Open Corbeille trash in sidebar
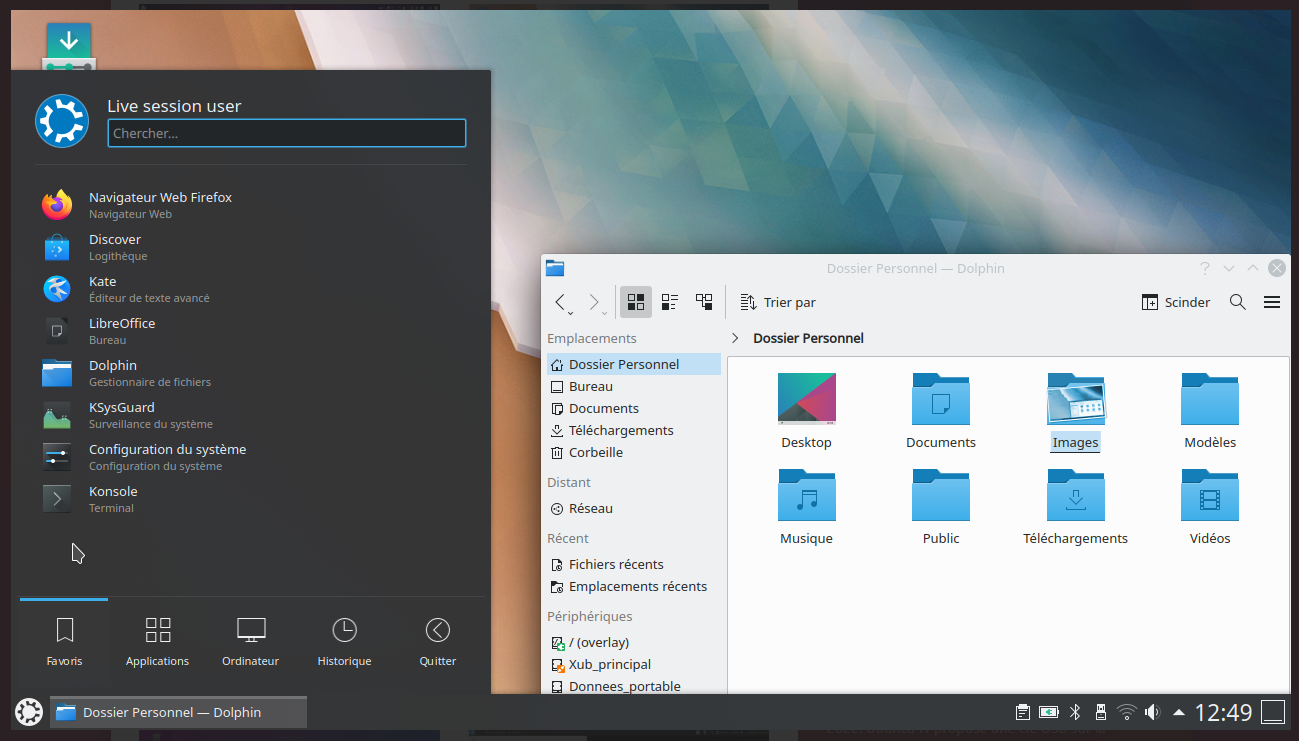Viewport: 1299px width, 741px height. (634, 452)
